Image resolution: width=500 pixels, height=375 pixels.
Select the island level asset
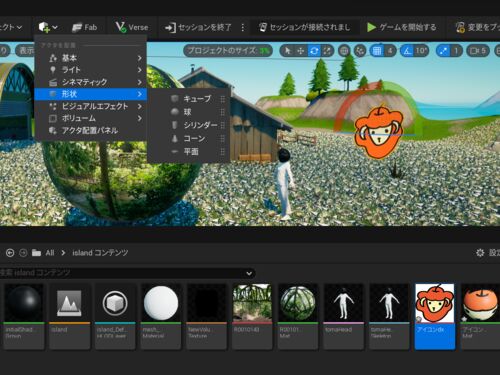[69, 316]
